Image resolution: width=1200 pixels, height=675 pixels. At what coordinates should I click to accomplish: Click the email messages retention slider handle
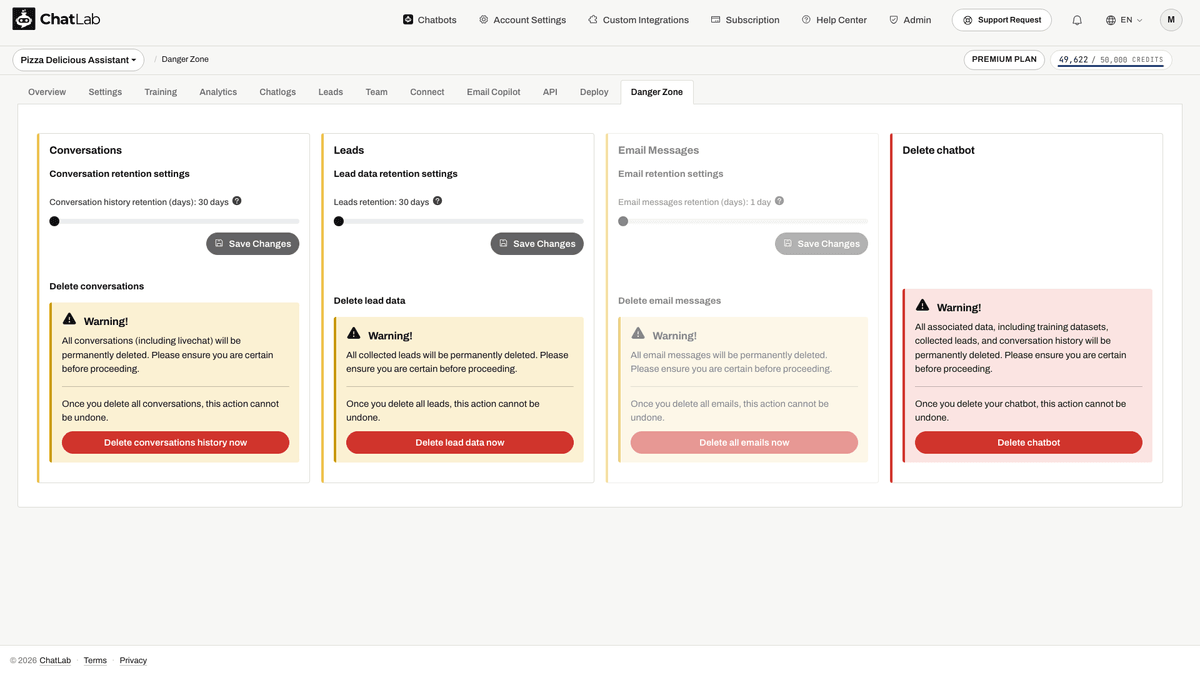pyautogui.click(x=623, y=221)
